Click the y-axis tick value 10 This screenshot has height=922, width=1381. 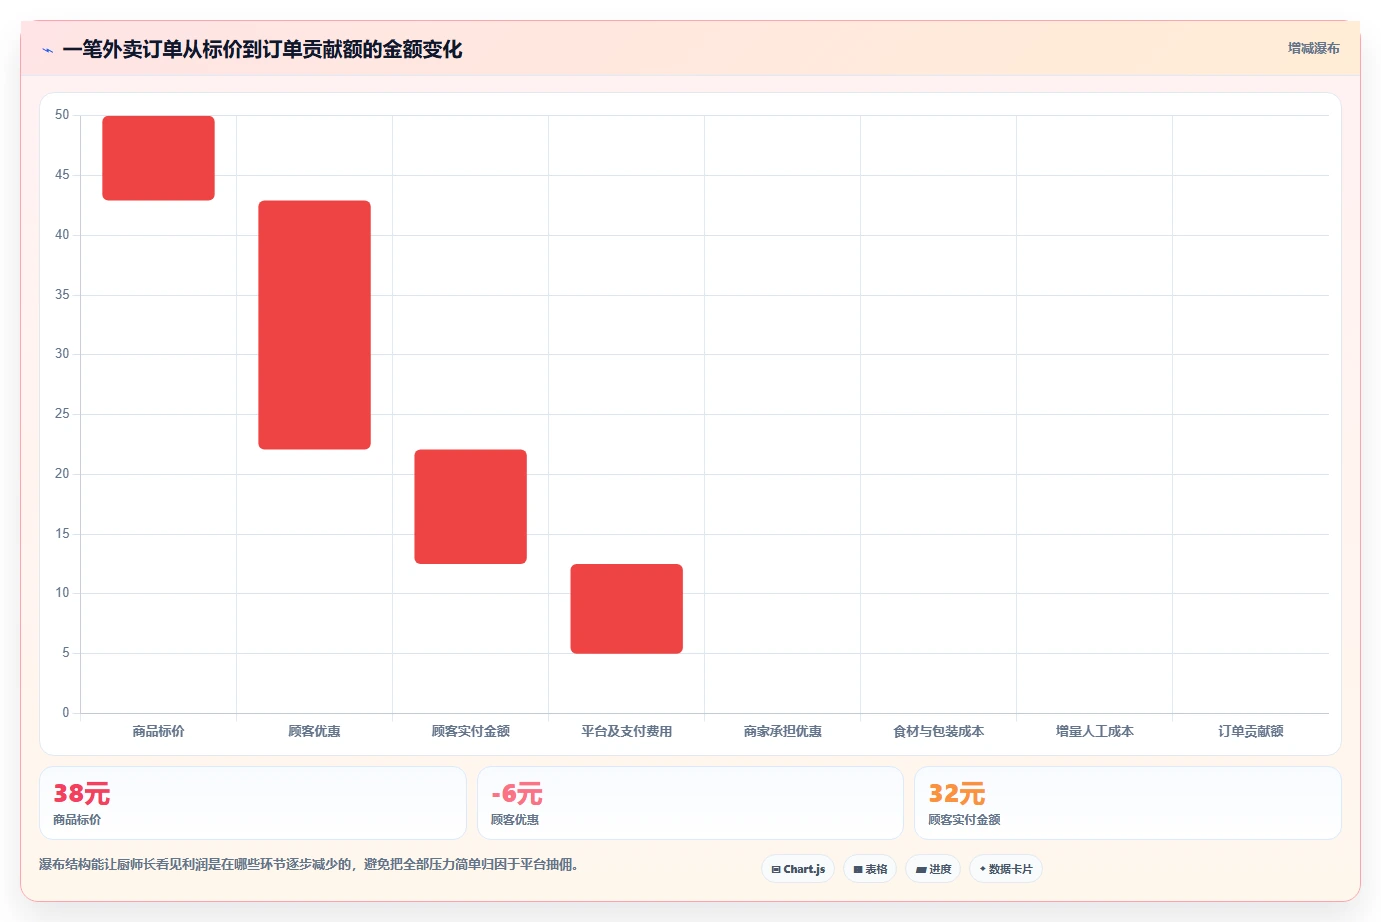(x=62, y=593)
